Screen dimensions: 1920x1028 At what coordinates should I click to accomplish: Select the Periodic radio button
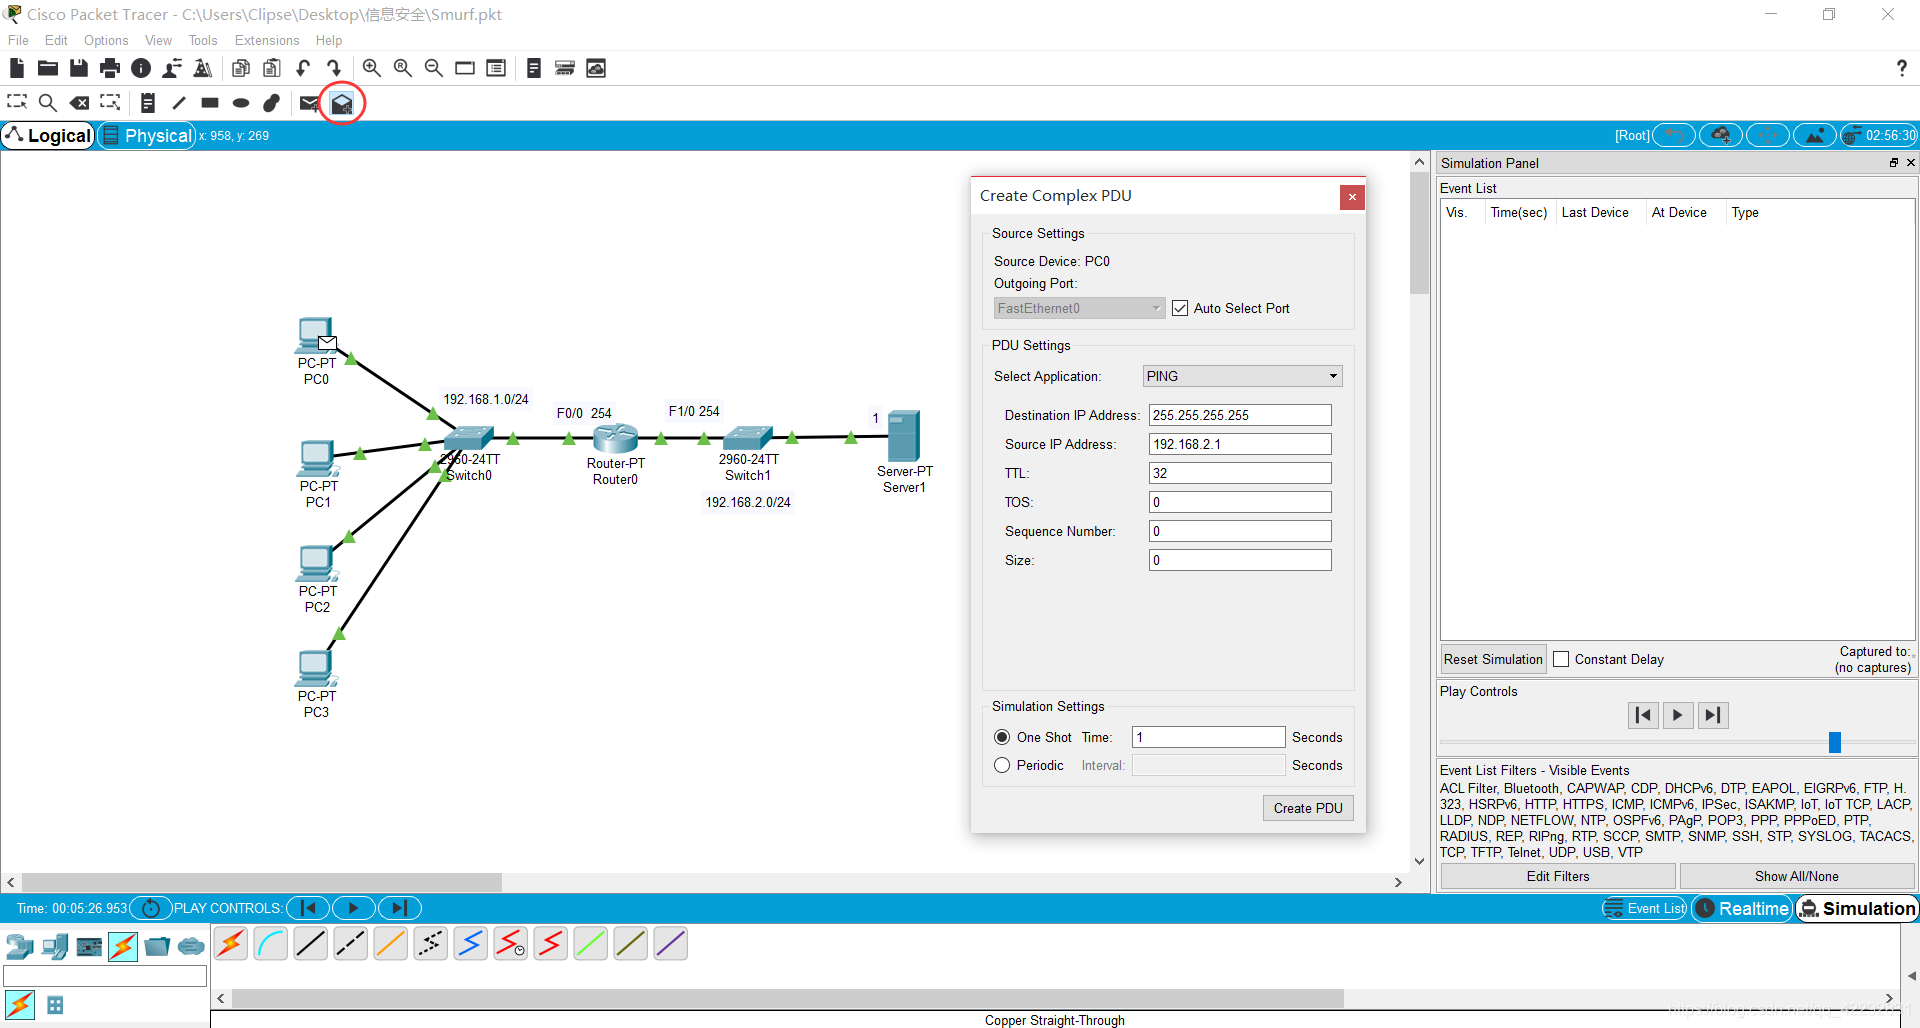pos(1002,765)
